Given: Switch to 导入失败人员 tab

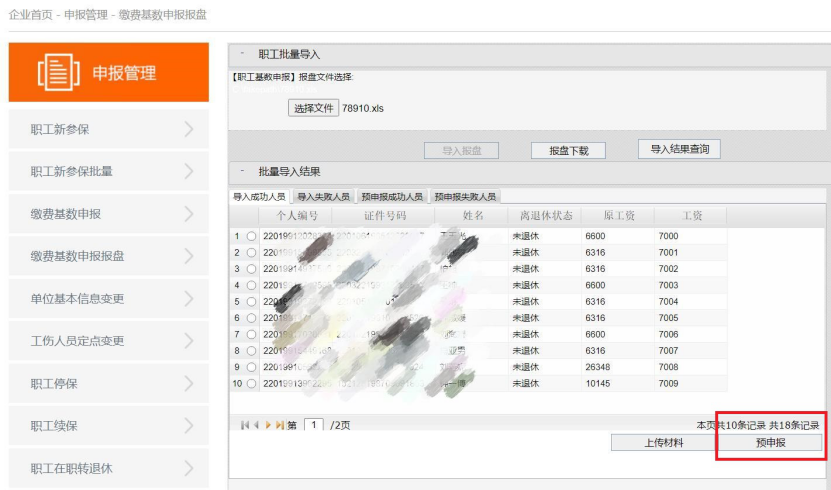Looking at the screenshot, I should coord(323,197).
